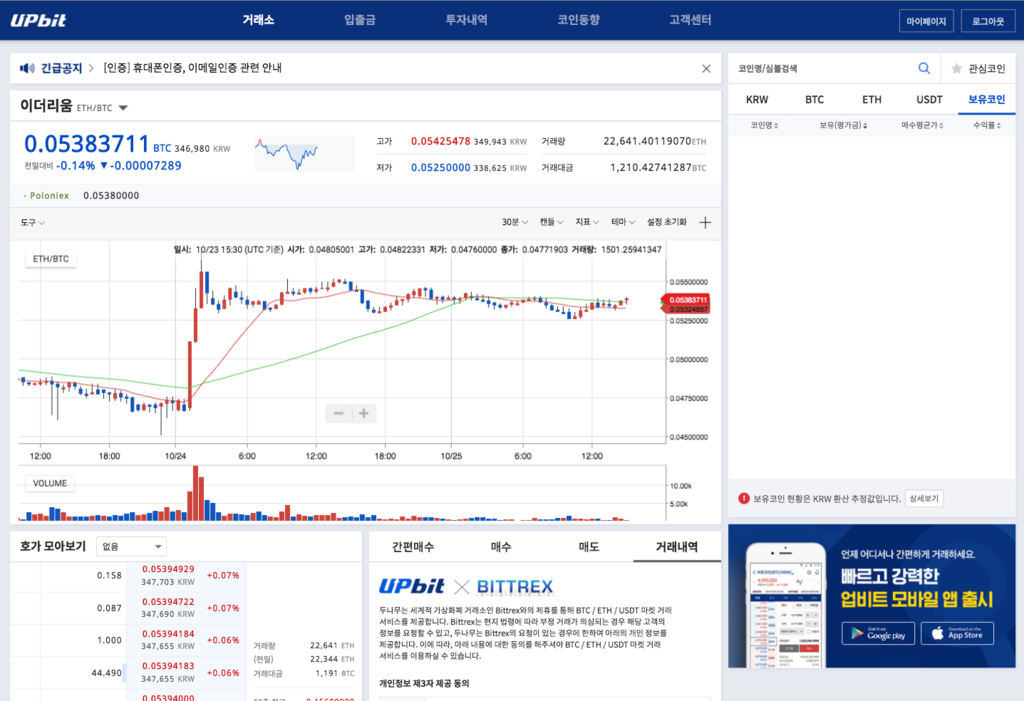Screen dimensions: 1024x701
Task: Click the coin search magnifier icon
Action: pyautogui.click(x=923, y=68)
